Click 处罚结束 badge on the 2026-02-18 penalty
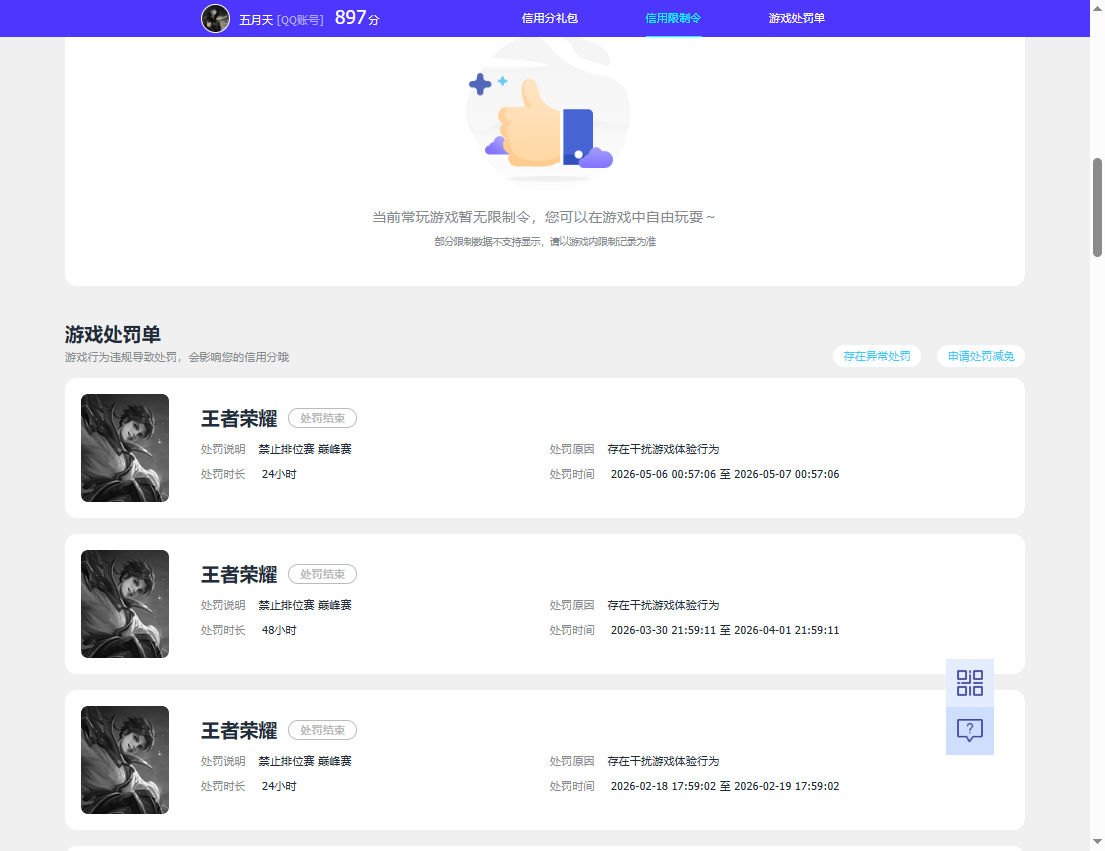This screenshot has height=851, width=1105. [x=322, y=731]
